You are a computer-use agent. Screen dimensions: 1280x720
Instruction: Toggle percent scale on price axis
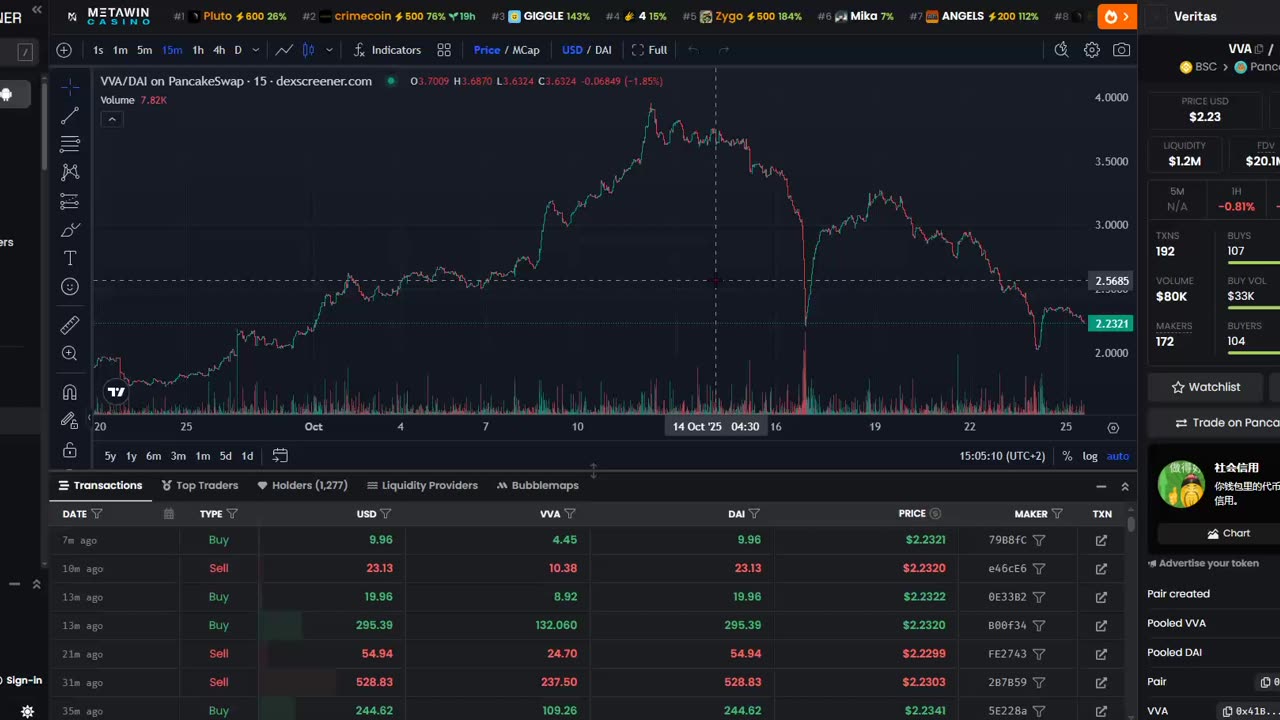pos(1067,456)
